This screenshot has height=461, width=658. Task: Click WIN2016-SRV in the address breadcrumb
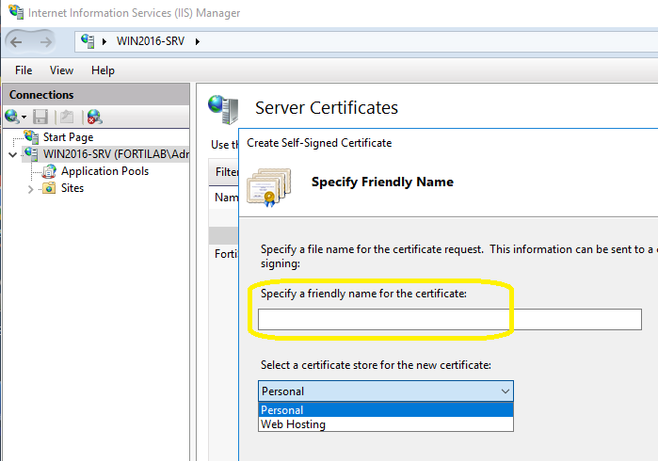tap(151, 41)
